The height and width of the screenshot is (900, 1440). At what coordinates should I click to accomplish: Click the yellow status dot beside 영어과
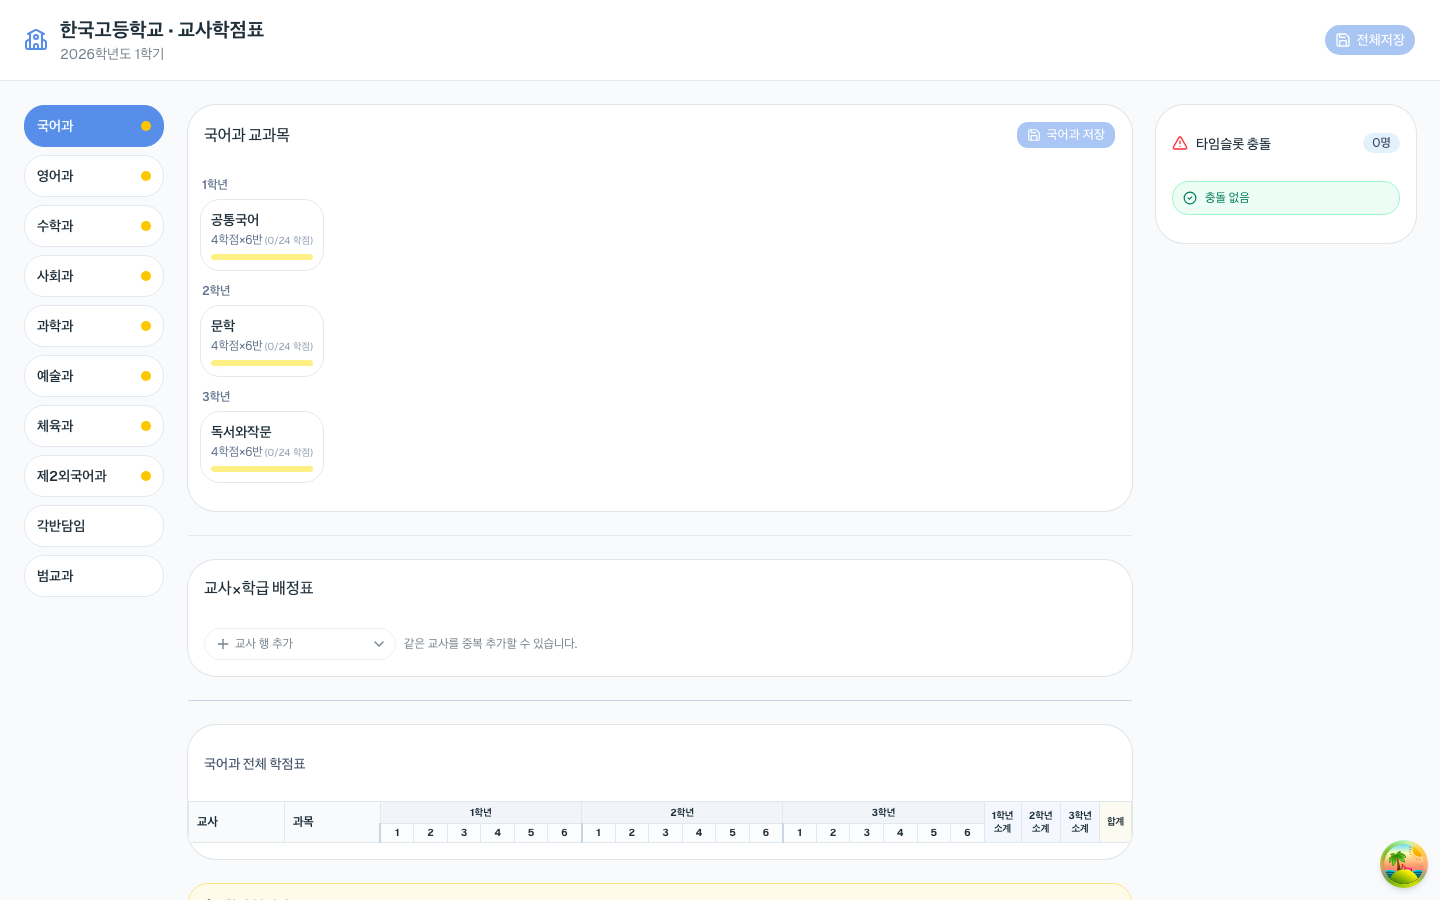point(146,176)
